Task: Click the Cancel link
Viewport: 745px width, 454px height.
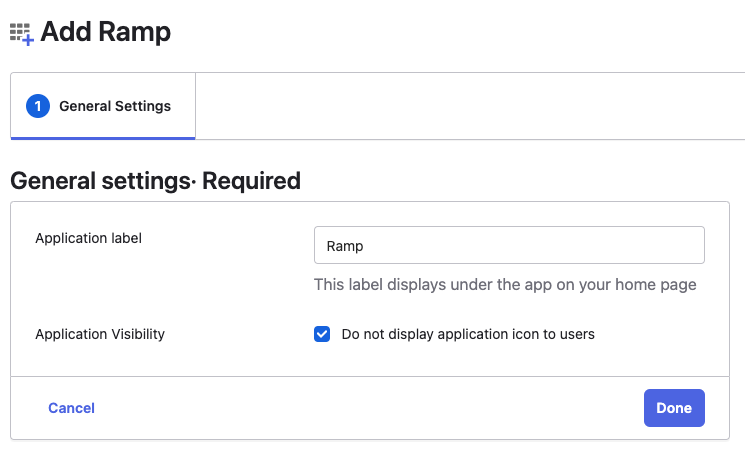Action: [x=71, y=408]
